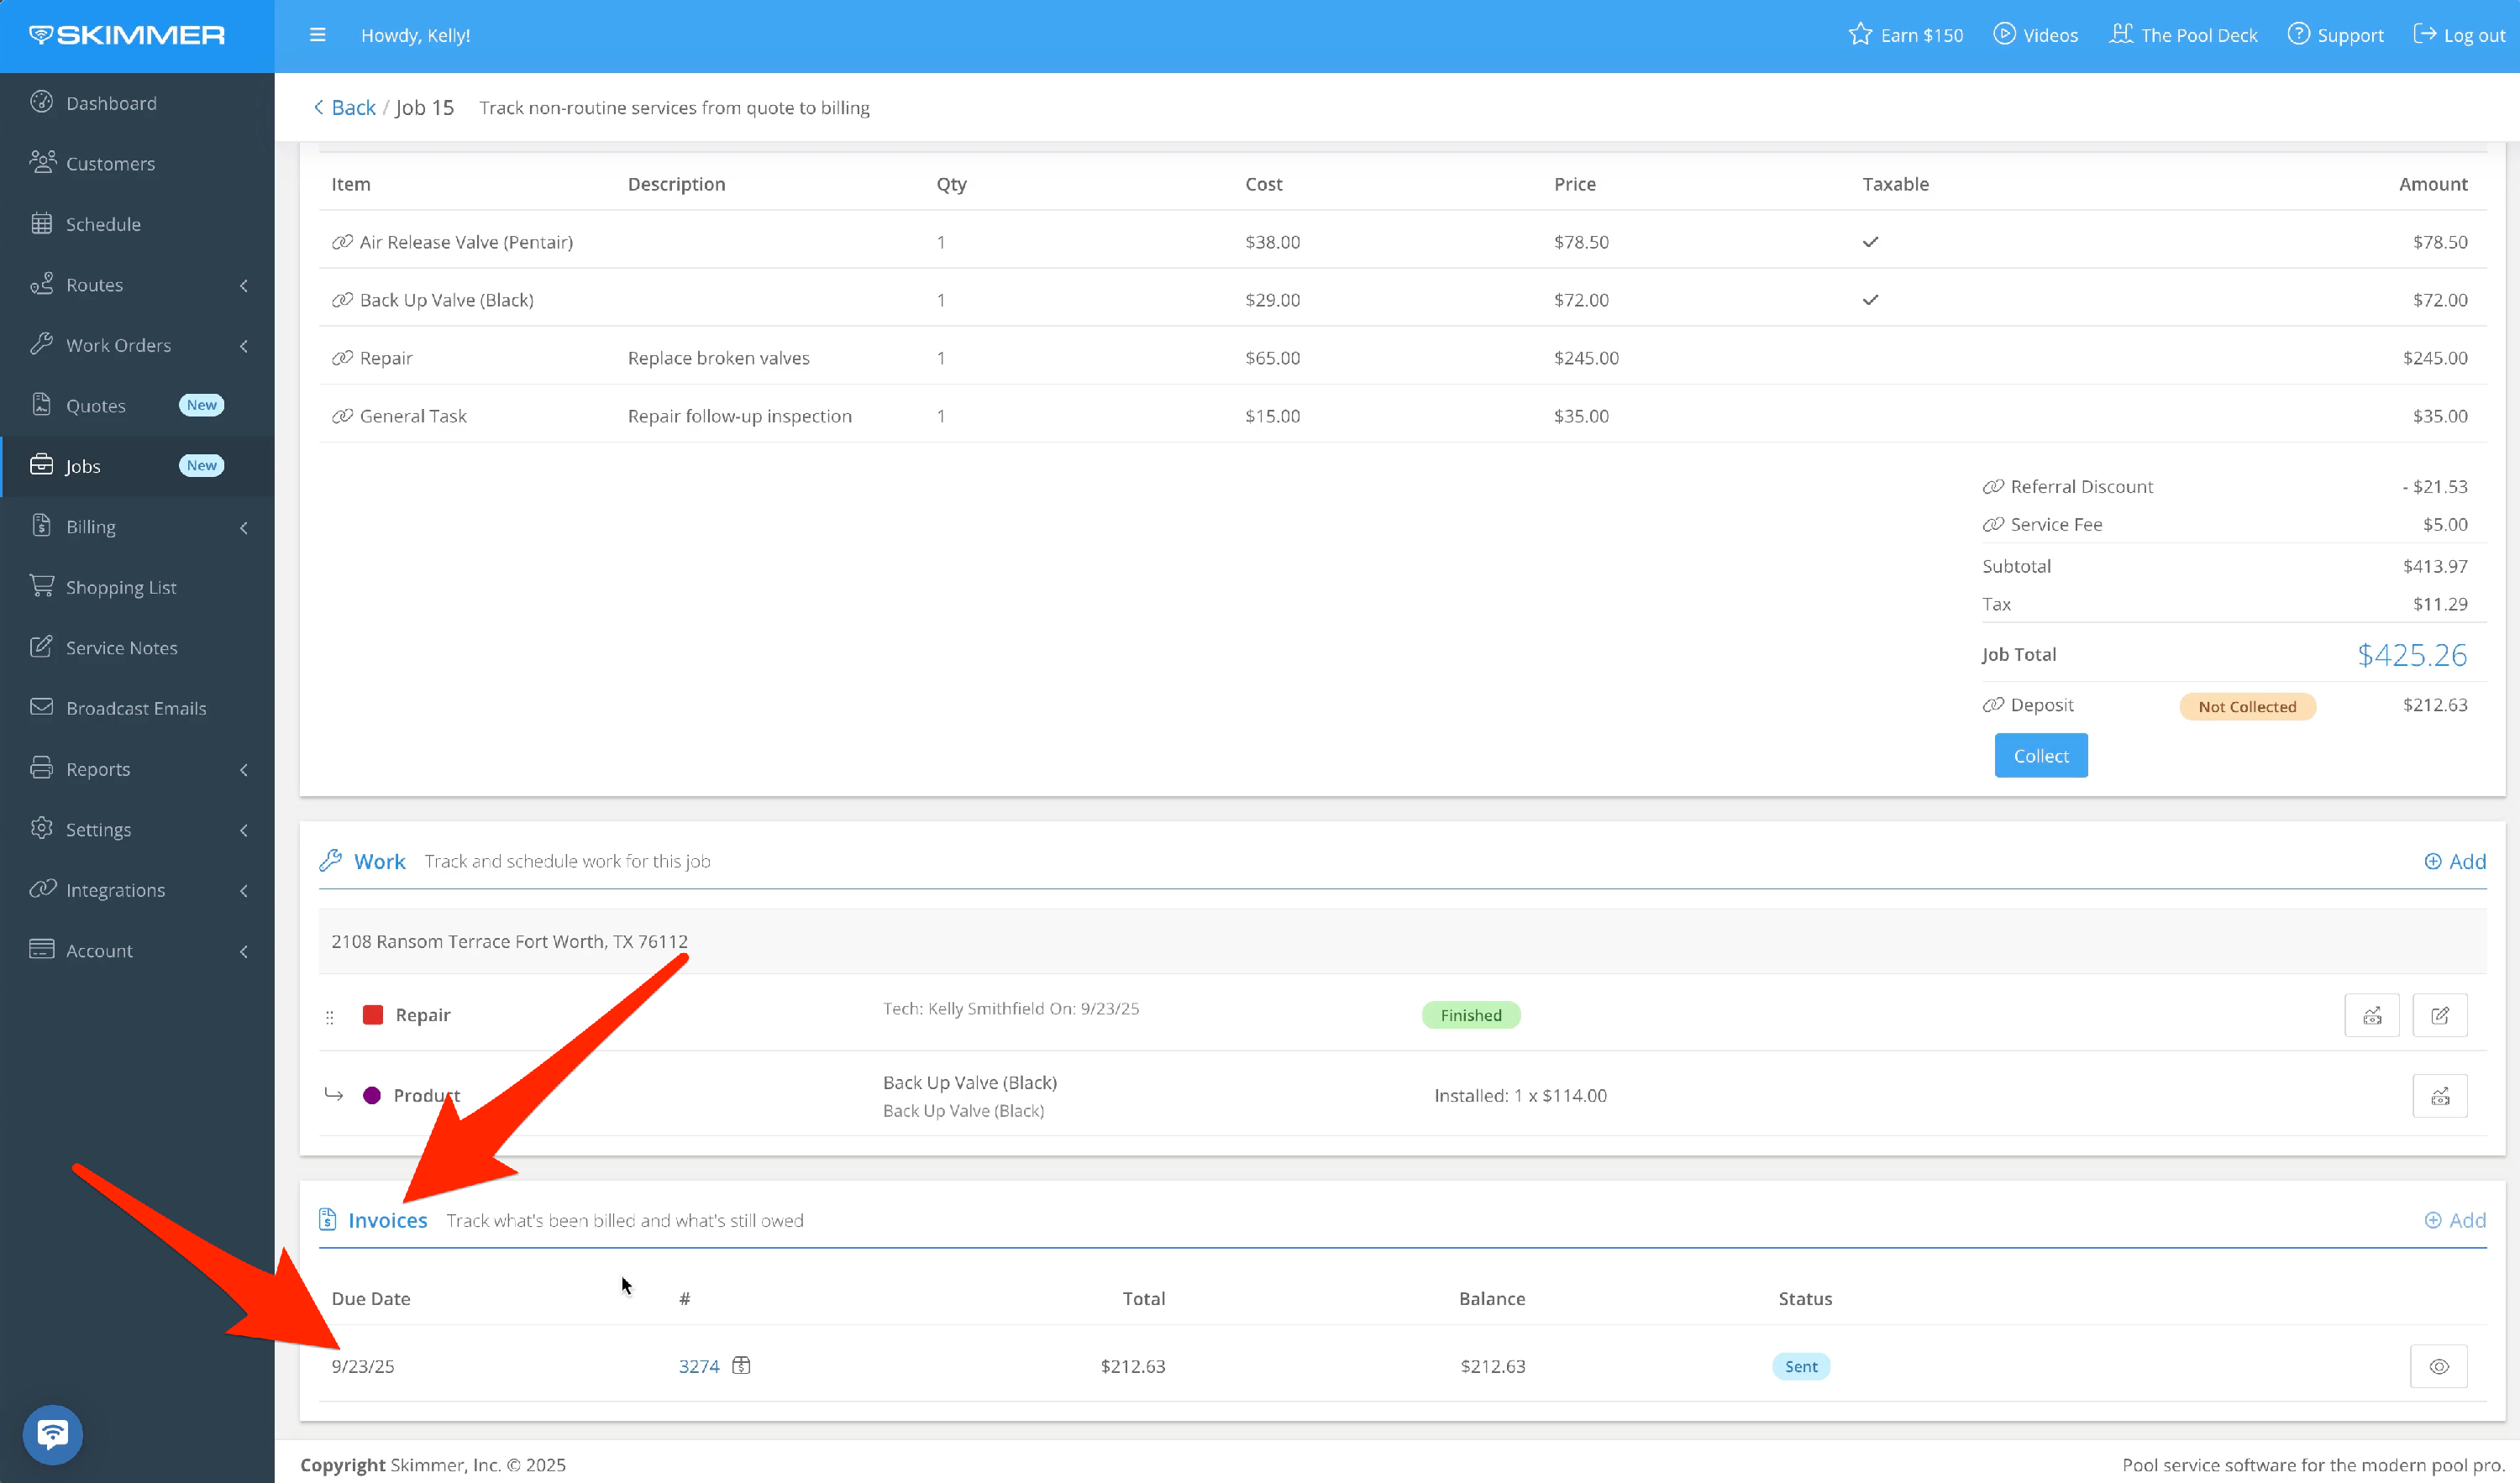The image size is (2520, 1483).
Task: Toggle taxable checkmark for Air Release Valve
Action: pos(1870,242)
